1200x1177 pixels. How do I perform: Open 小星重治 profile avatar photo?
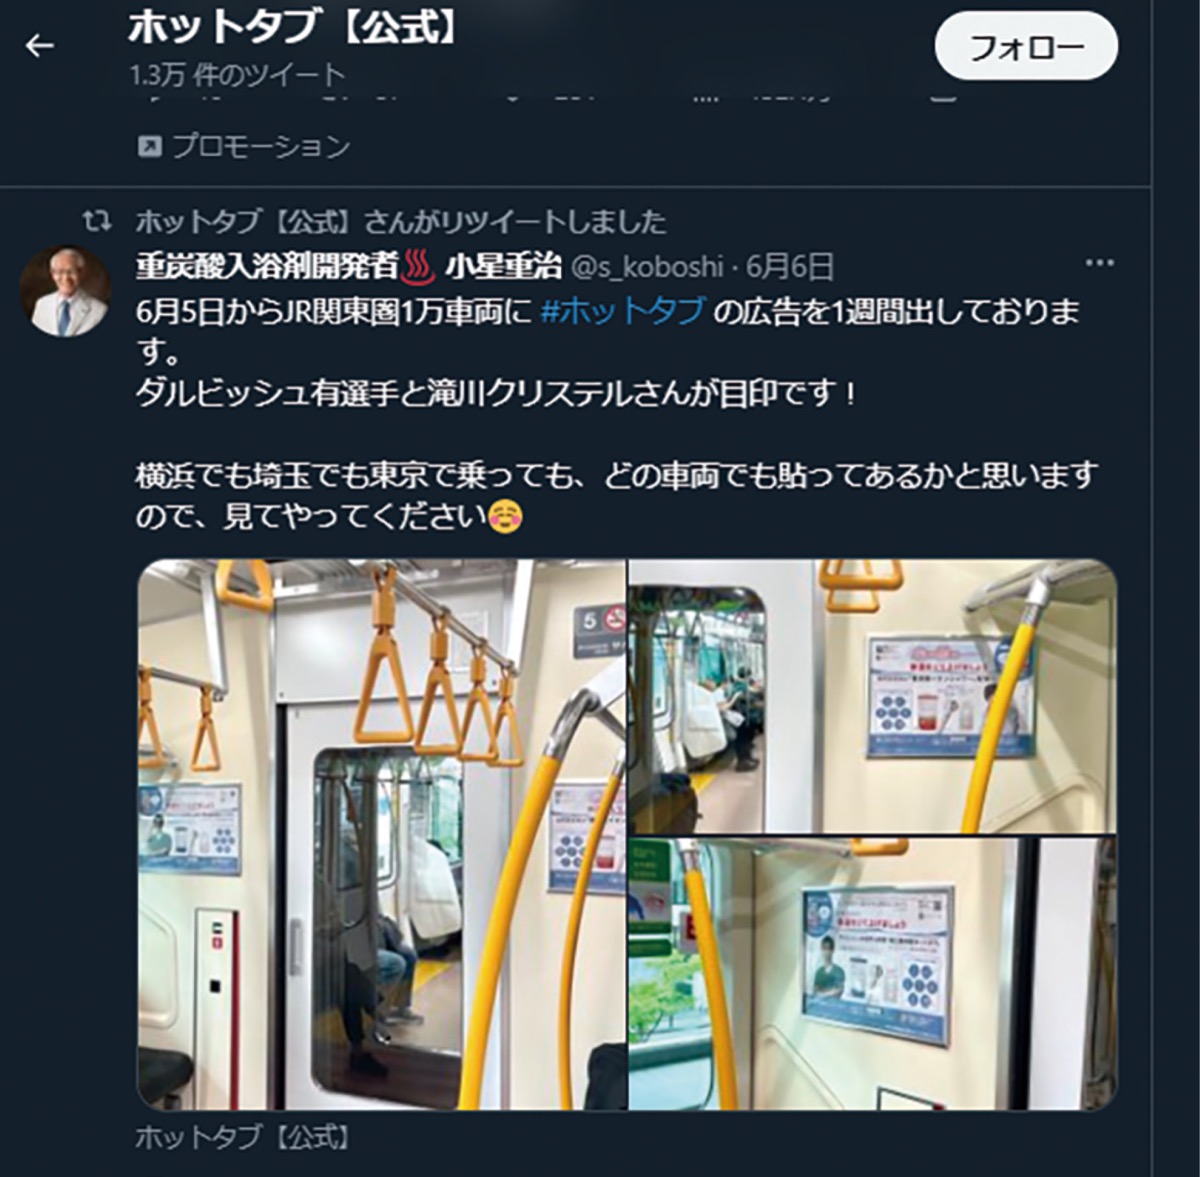tap(65, 291)
